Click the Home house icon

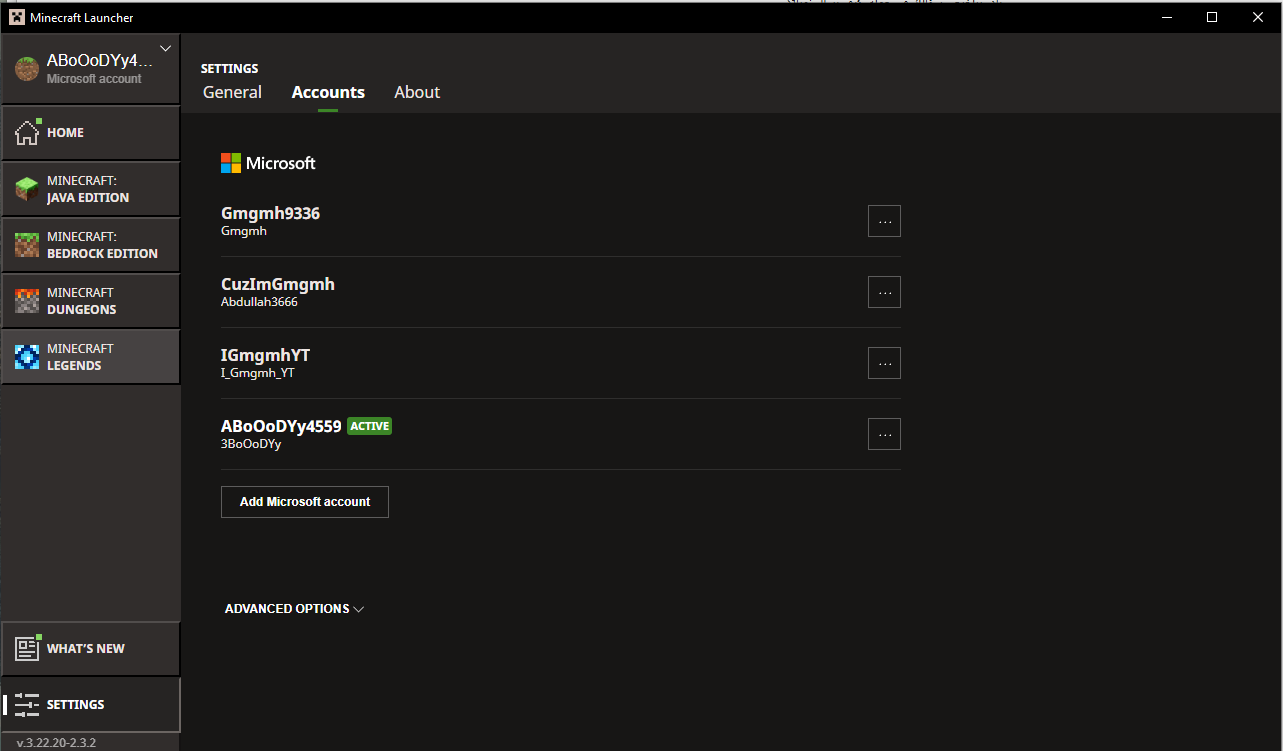tap(27, 132)
